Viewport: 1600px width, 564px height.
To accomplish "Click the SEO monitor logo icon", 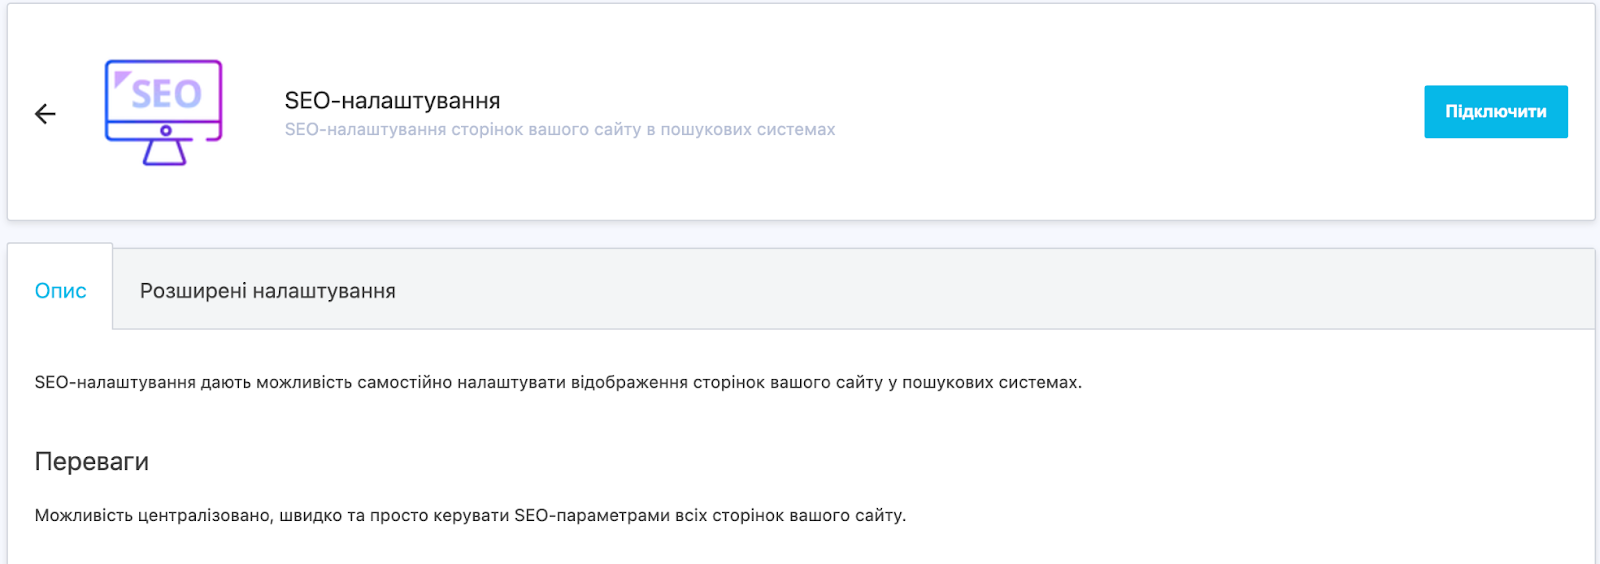I will click(164, 112).
